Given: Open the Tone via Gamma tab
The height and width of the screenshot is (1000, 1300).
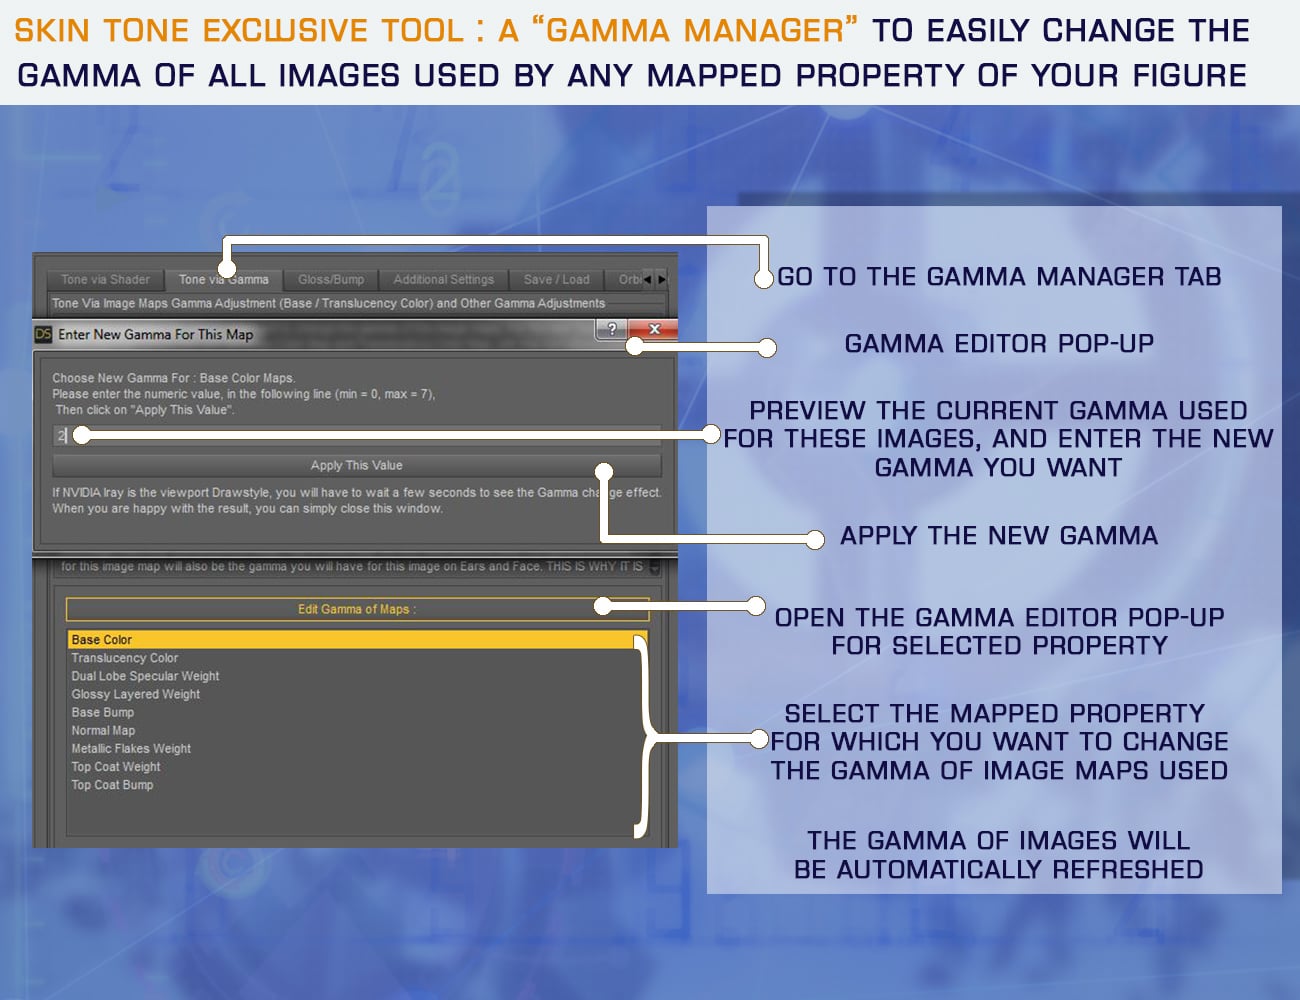Looking at the screenshot, I should pos(224,280).
